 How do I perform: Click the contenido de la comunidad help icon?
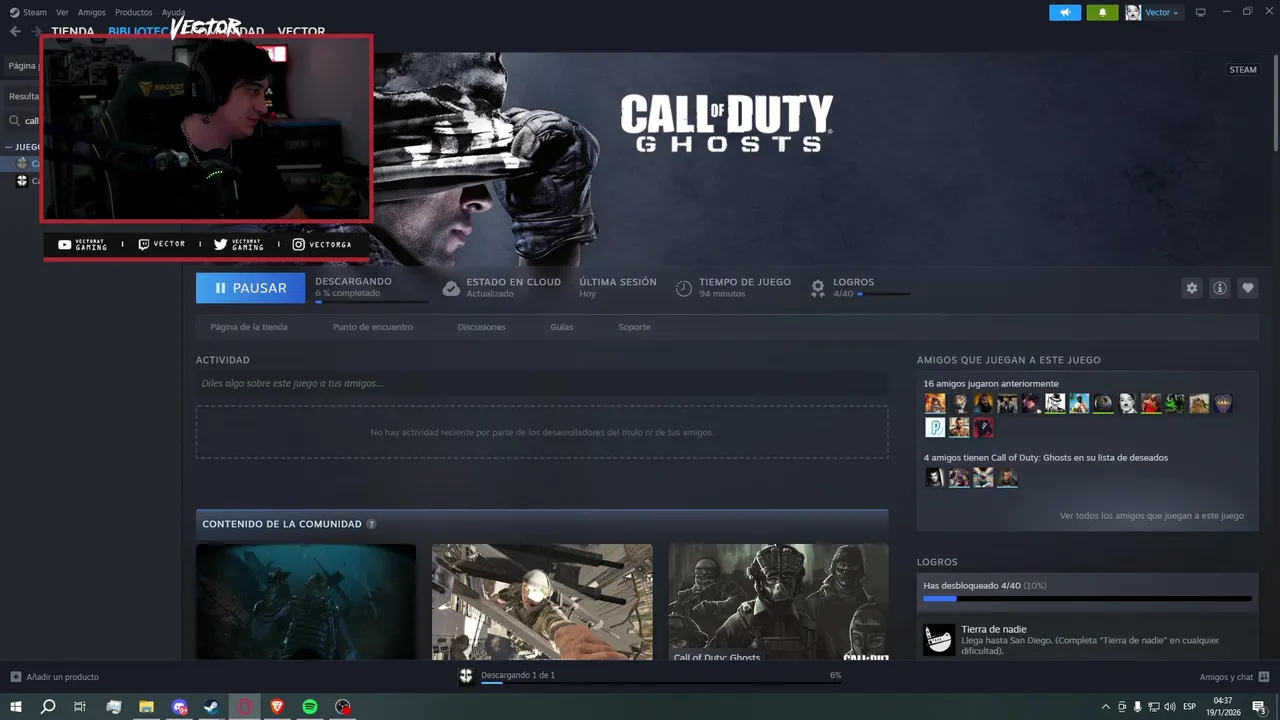click(371, 524)
